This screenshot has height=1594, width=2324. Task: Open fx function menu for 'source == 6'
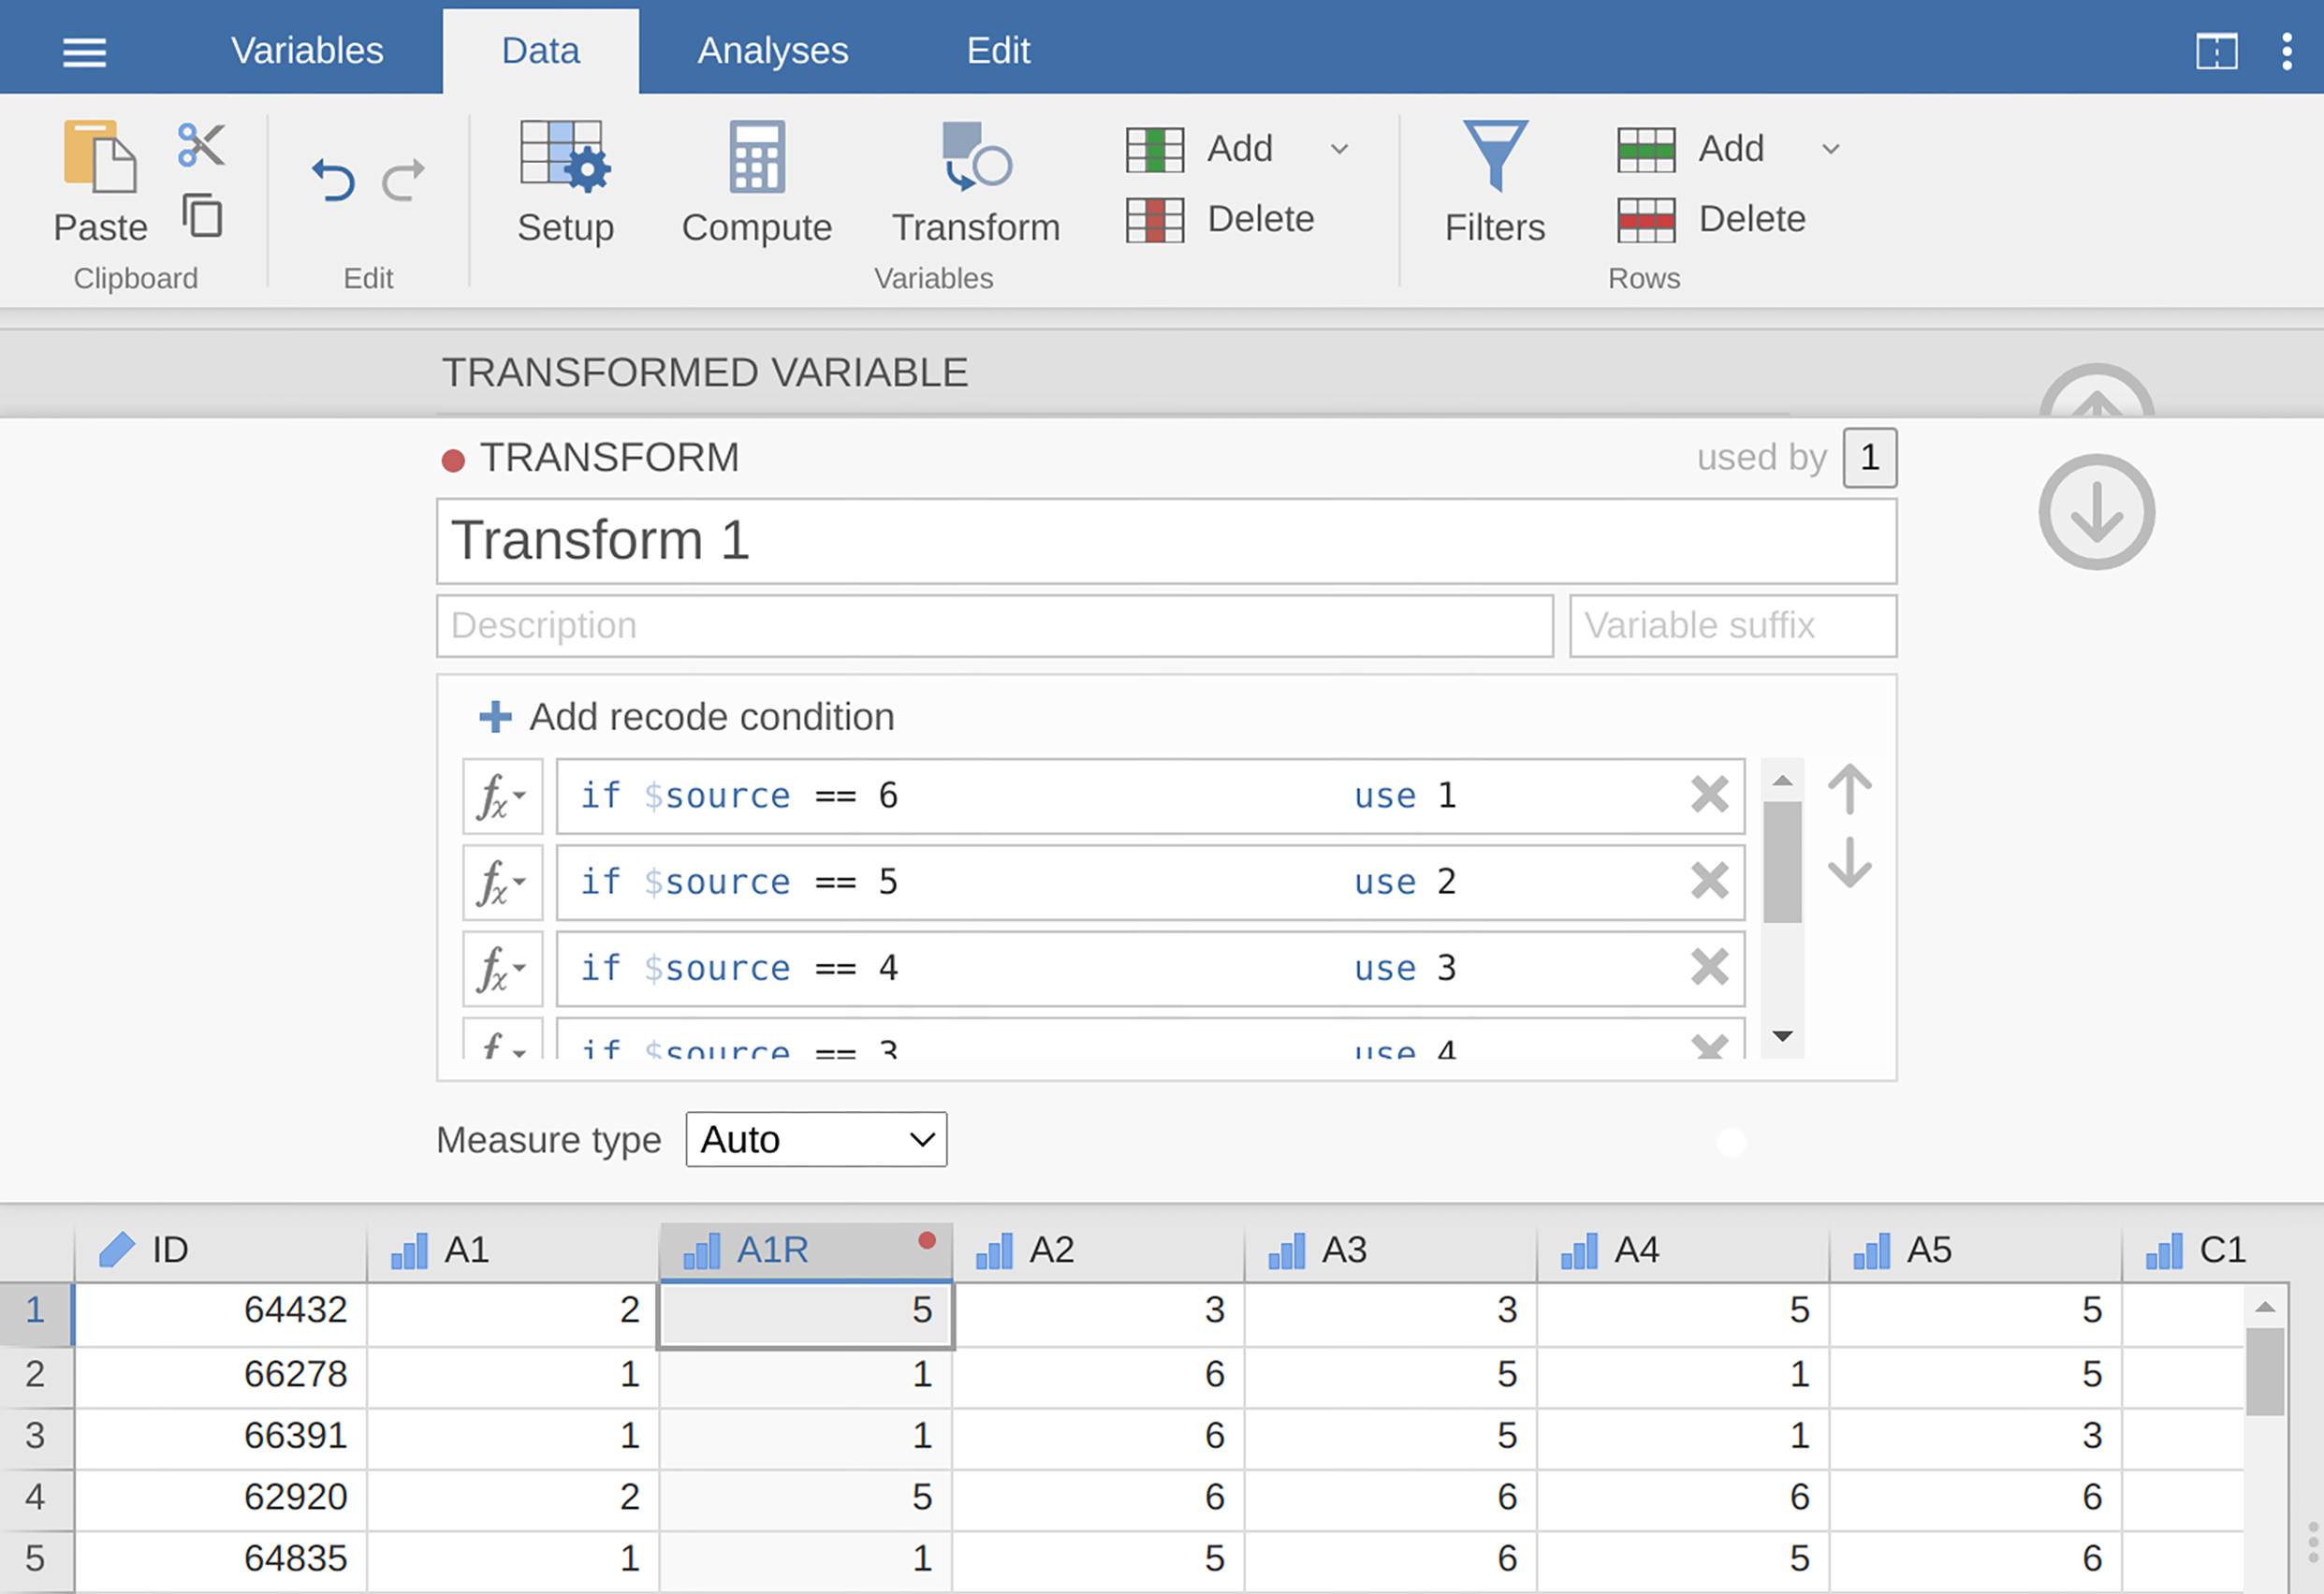502,796
